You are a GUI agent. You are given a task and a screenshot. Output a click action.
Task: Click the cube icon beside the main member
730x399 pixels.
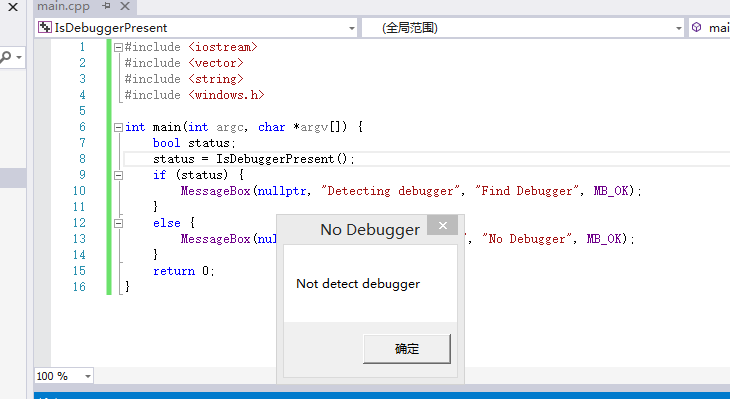tap(696, 27)
